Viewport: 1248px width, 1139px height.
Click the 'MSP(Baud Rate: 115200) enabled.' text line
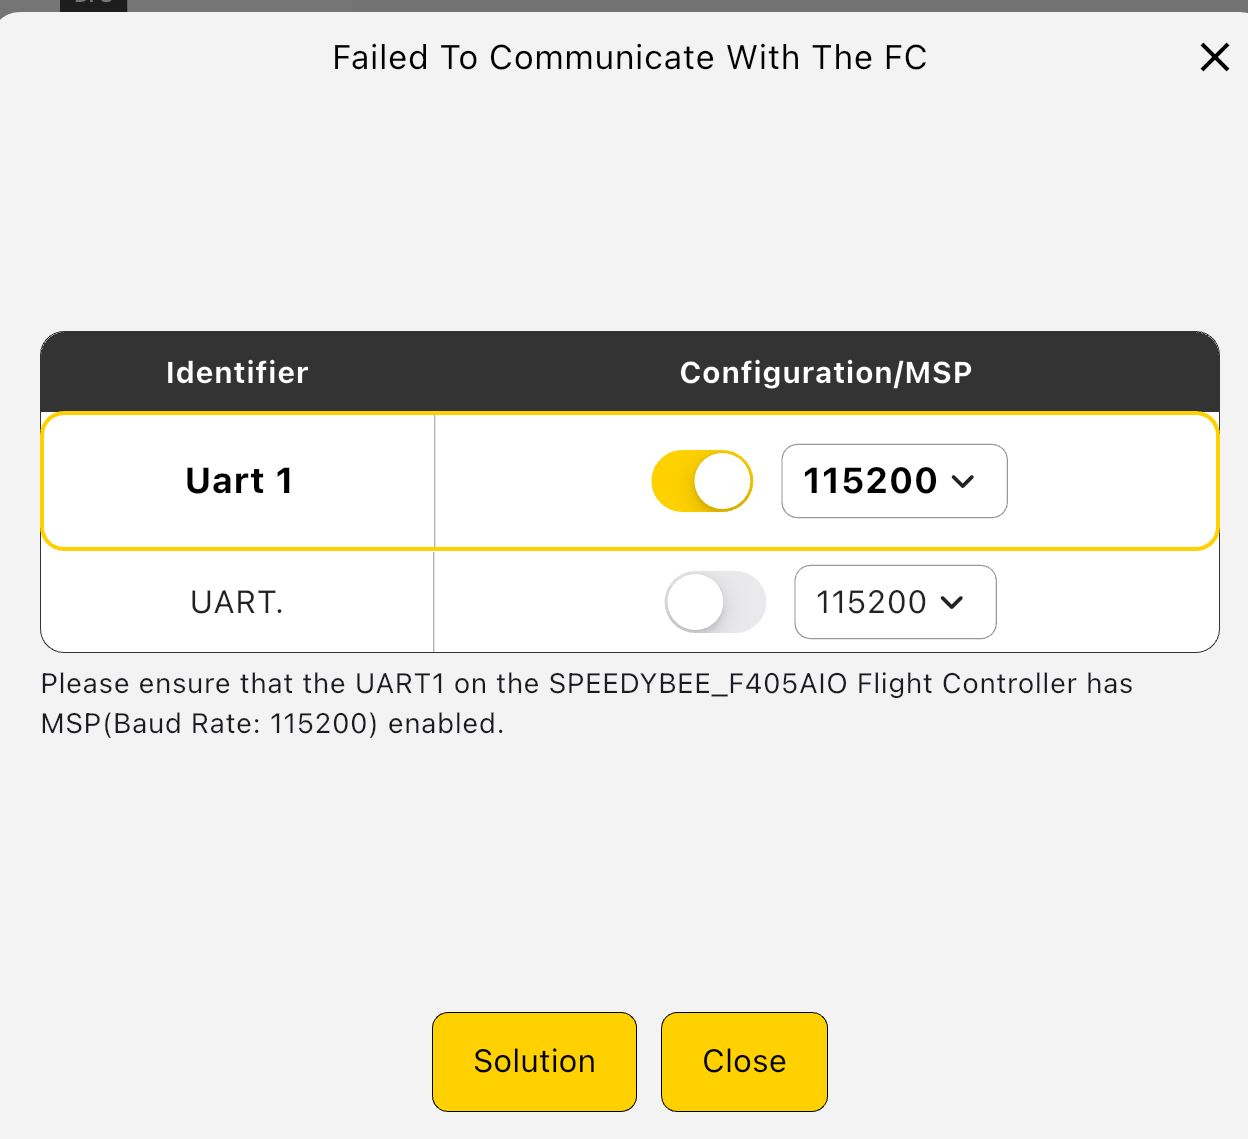coord(272,724)
